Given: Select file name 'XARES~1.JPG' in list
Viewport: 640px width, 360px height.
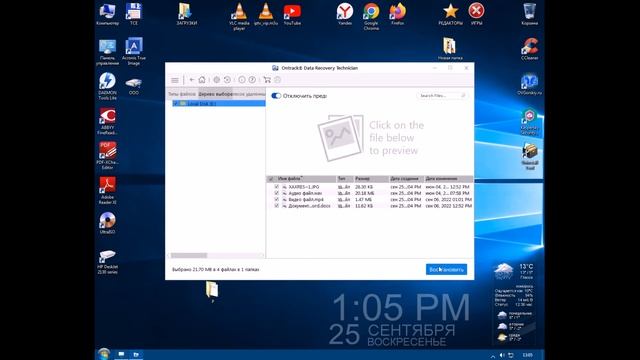Looking at the screenshot, I should point(304,187).
